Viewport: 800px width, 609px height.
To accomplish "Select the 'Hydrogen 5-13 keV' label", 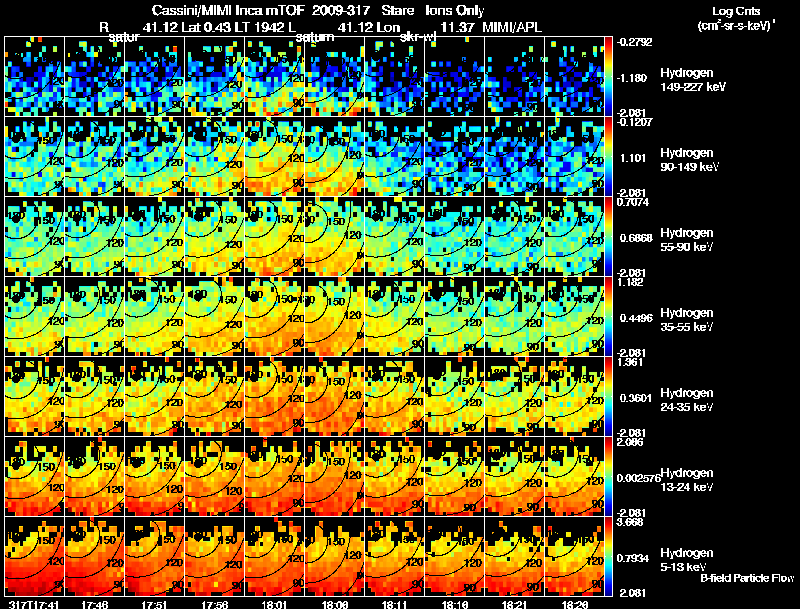I will [x=687, y=560].
